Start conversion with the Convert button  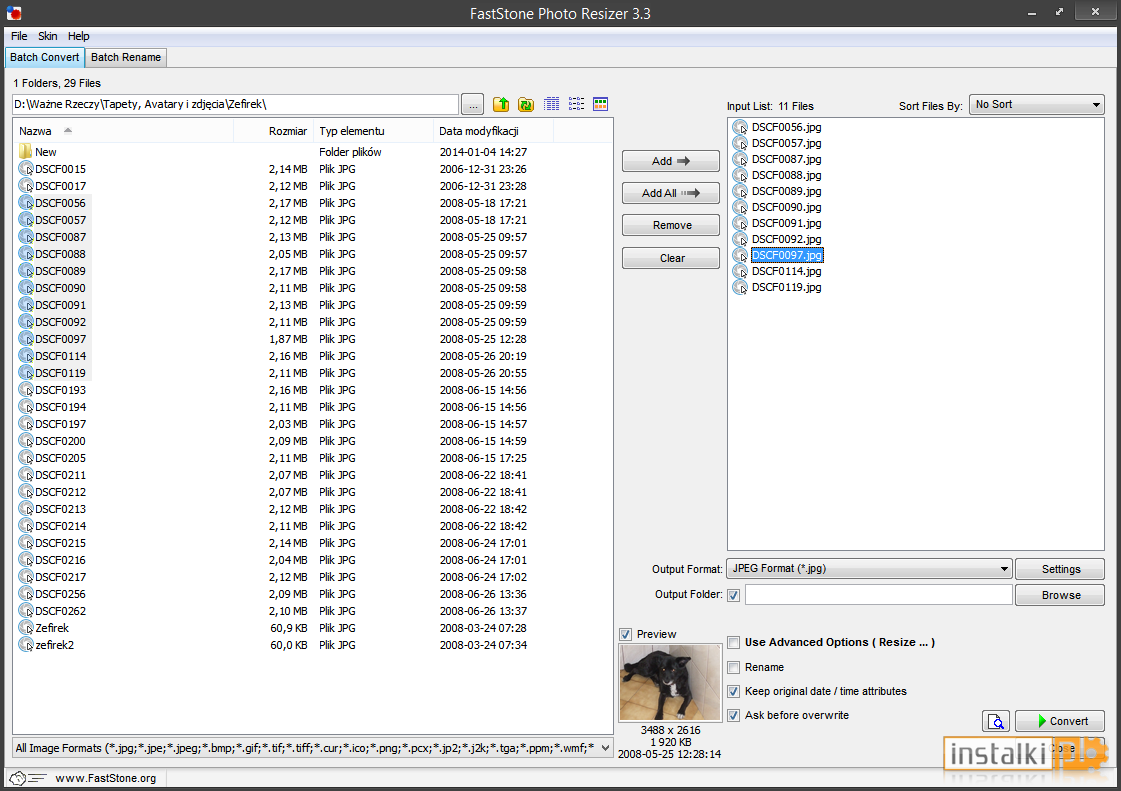1060,721
